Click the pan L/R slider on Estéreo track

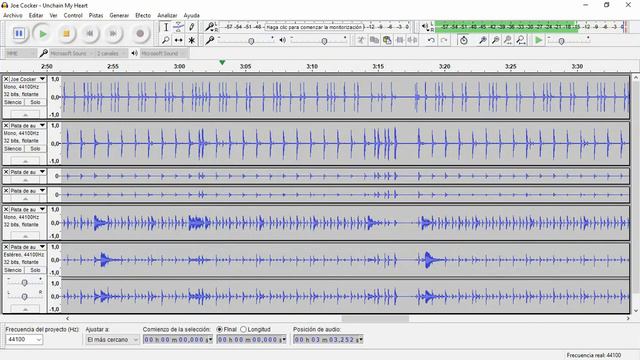coord(24,296)
